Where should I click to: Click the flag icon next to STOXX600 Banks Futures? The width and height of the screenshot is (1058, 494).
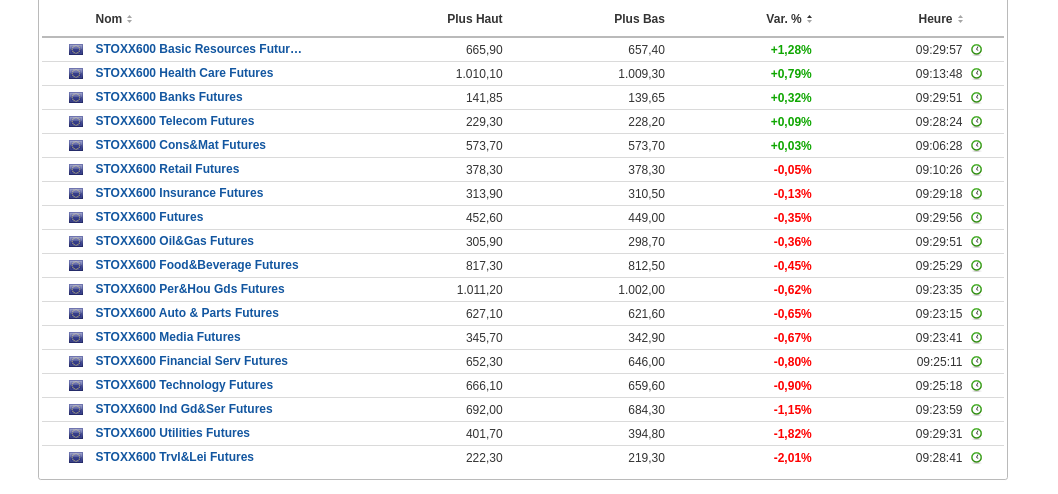pyautogui.click(x=76, y=98)
